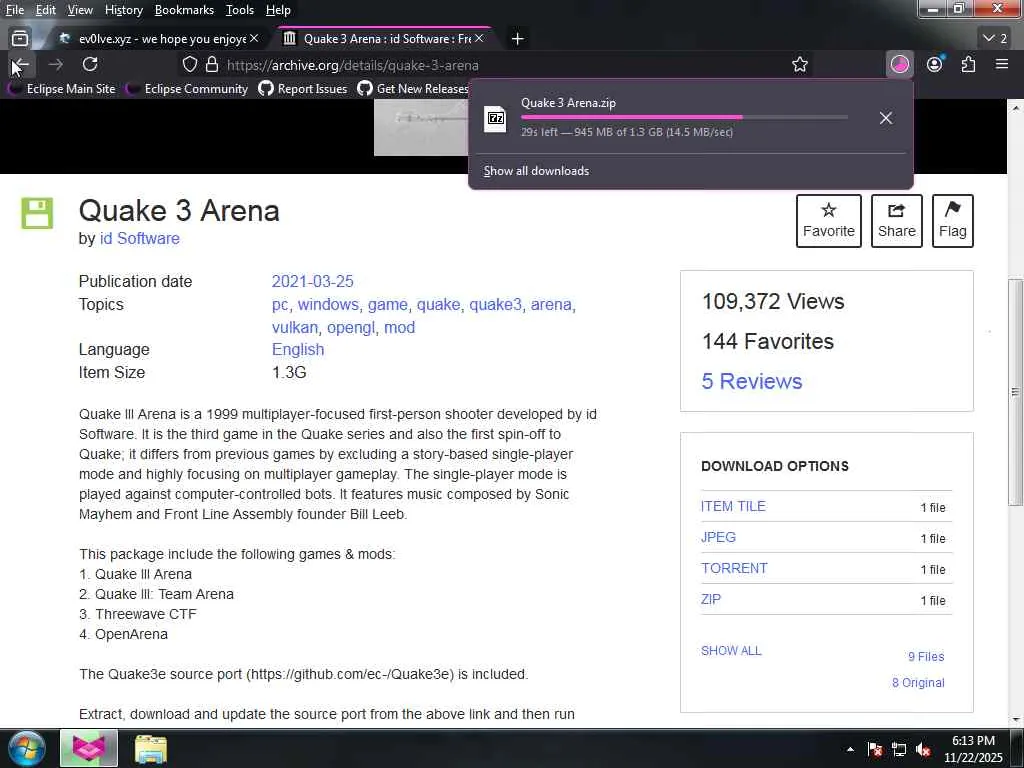Open the quake3 topic link

pyautogui.click(x=496, y=304)
